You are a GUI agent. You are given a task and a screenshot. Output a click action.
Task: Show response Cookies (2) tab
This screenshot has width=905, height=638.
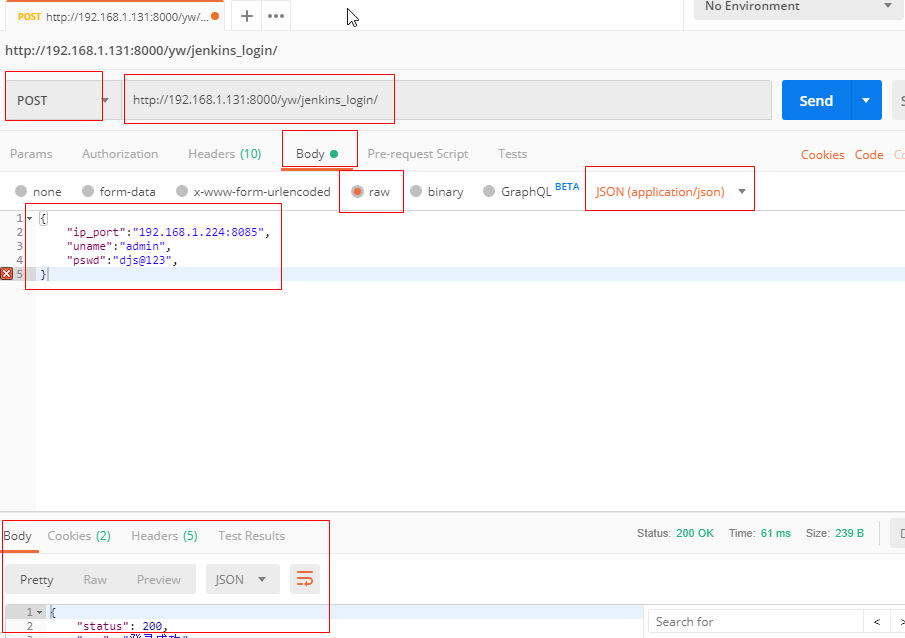click(79, 536)
